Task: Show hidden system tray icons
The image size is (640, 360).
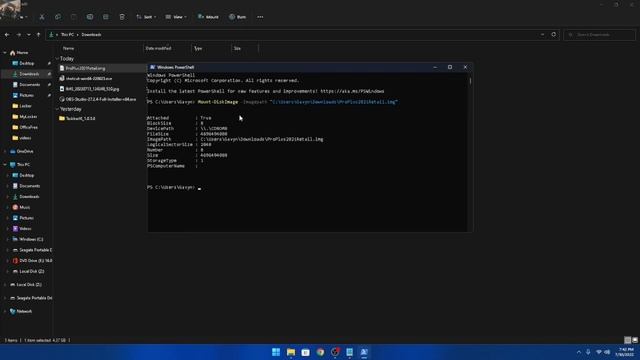Action: (579, 352)
